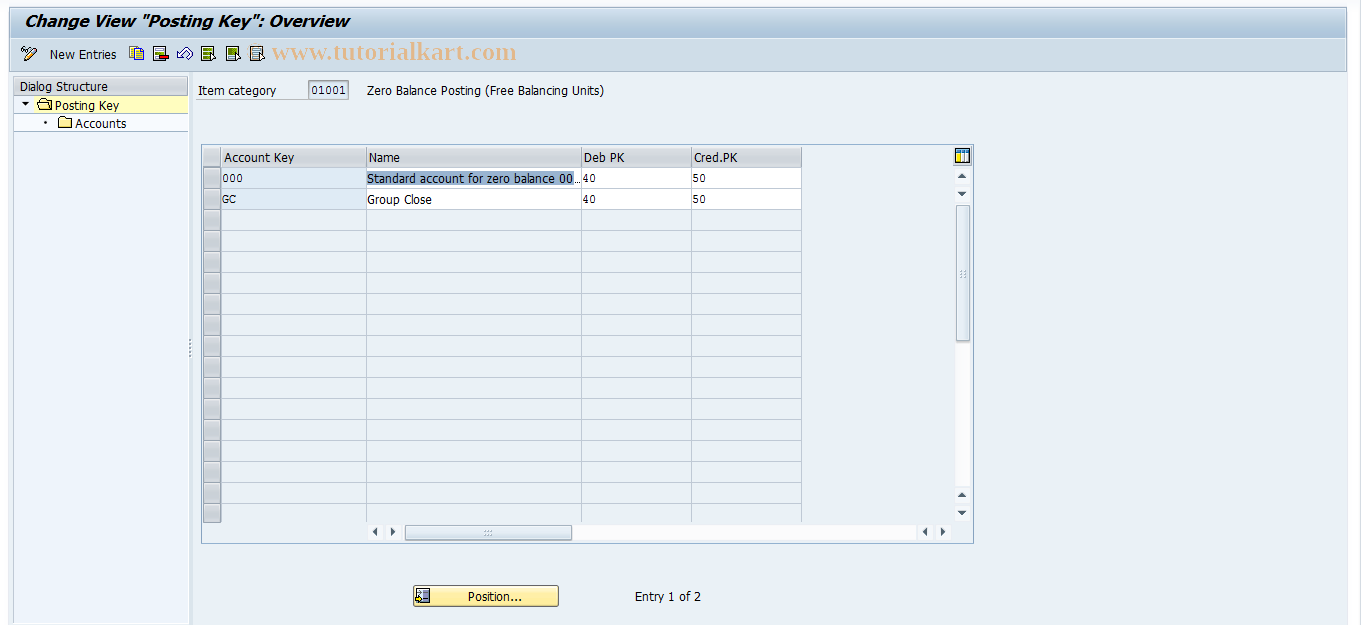Image resolution: width=1361 pixels, height=625 pixels.
Task: Click the Select All icon
Action: click(209, 54)
